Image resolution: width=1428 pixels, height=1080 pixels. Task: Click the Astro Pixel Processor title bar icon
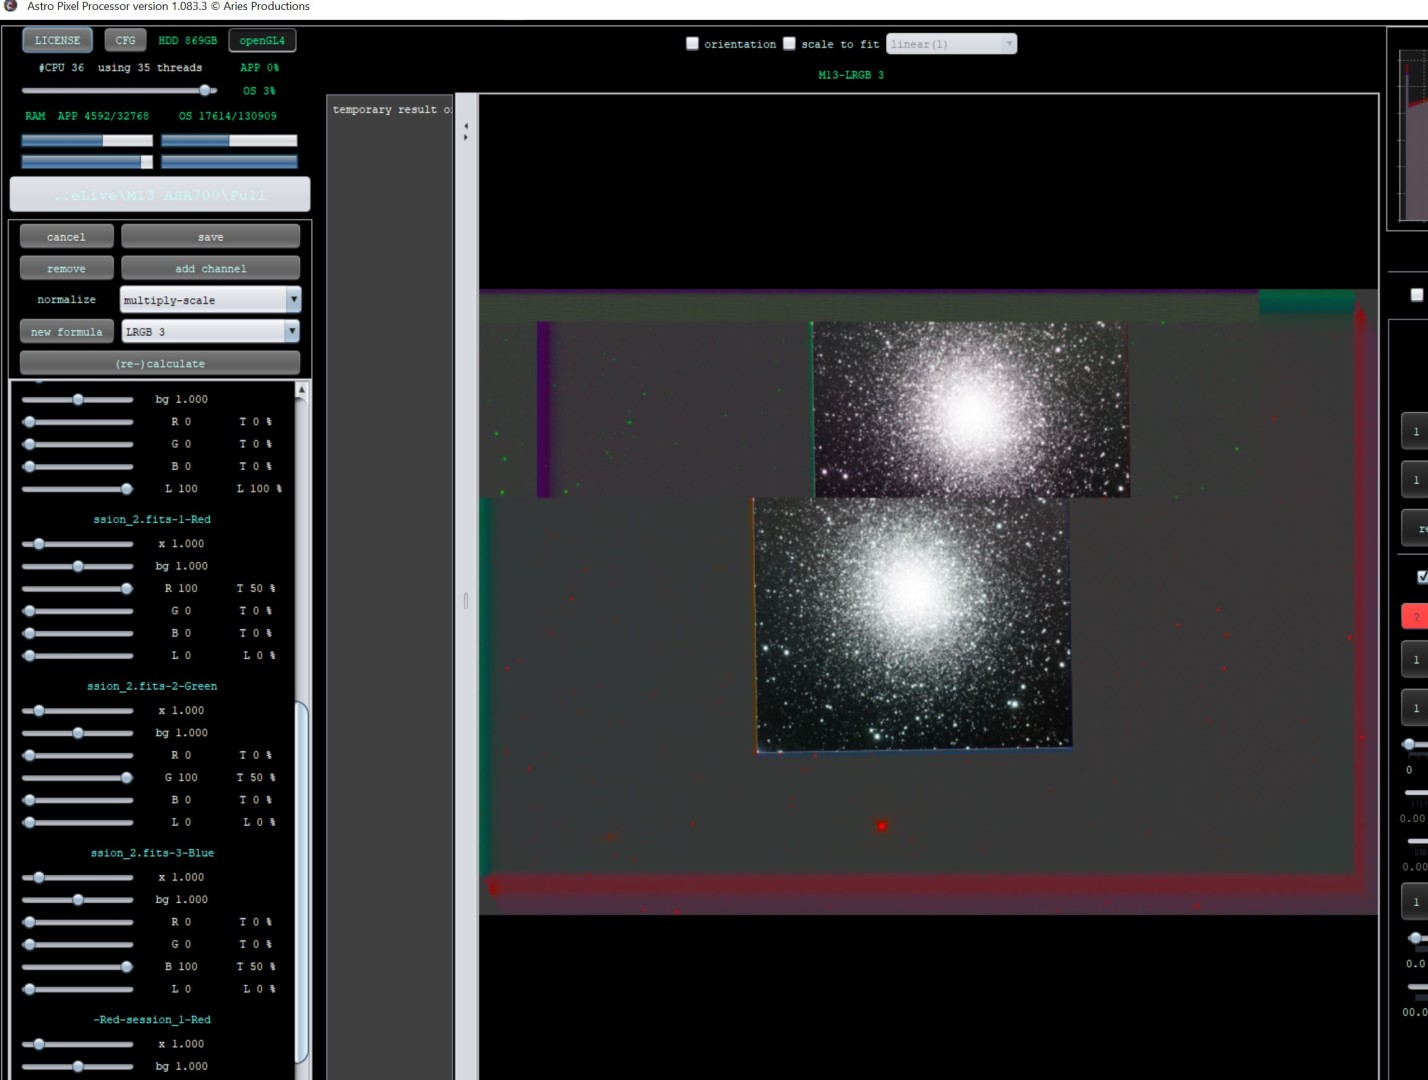pyautogui.click(x=11, y=6)
